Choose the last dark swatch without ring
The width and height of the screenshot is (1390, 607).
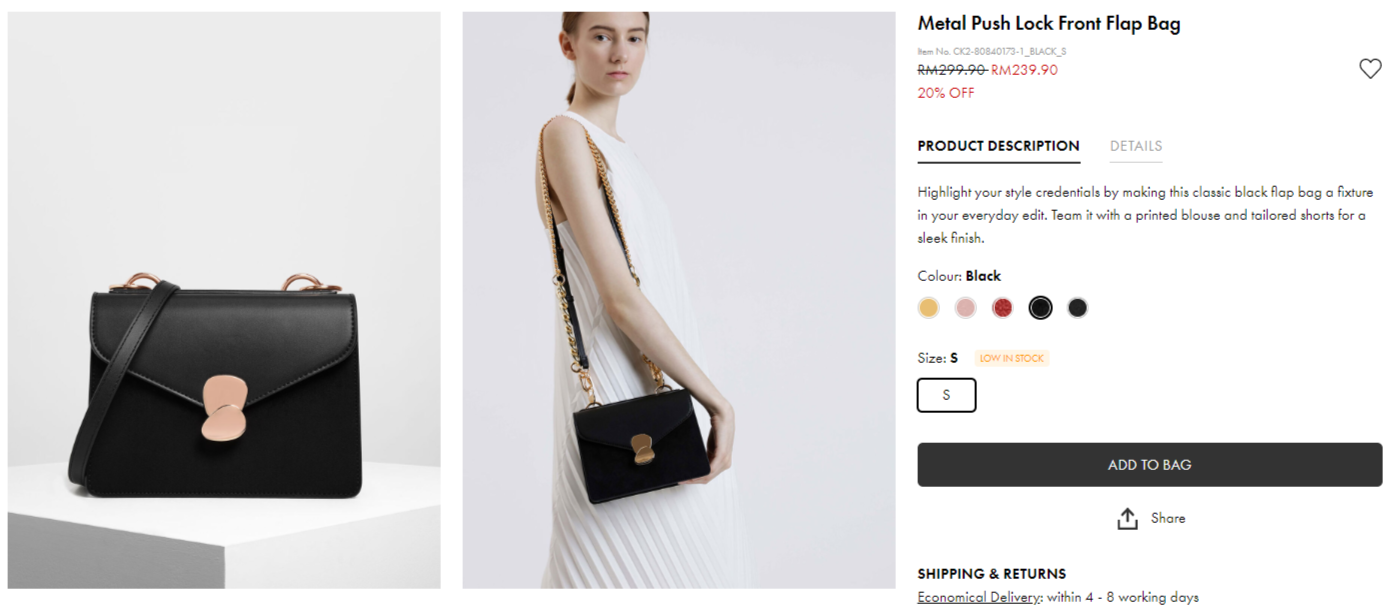click(x=1077, y=308)
